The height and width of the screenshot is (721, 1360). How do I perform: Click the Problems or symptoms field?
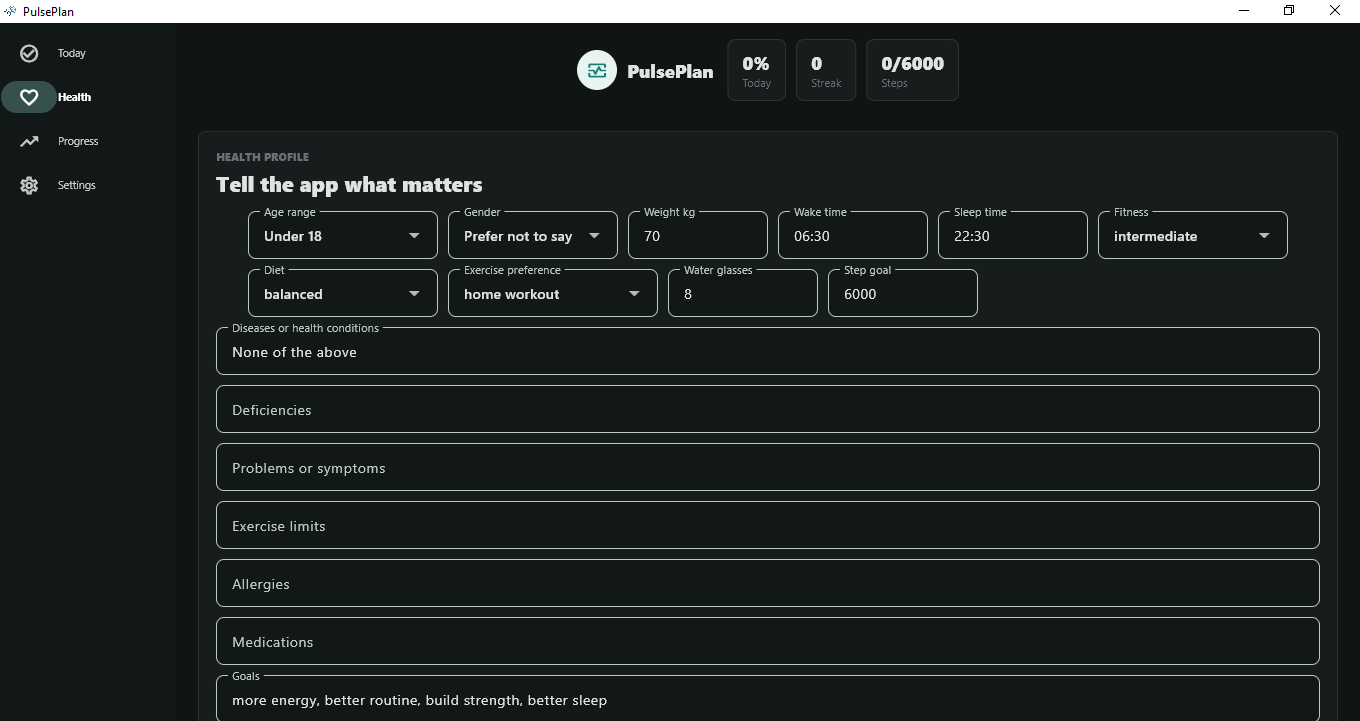point(768,467)
